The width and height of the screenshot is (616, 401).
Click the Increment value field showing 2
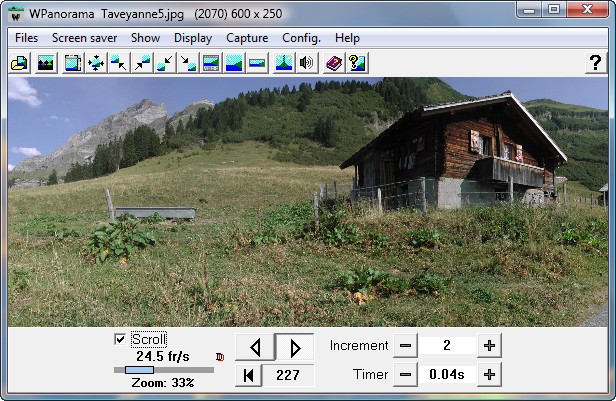[447, 346]
